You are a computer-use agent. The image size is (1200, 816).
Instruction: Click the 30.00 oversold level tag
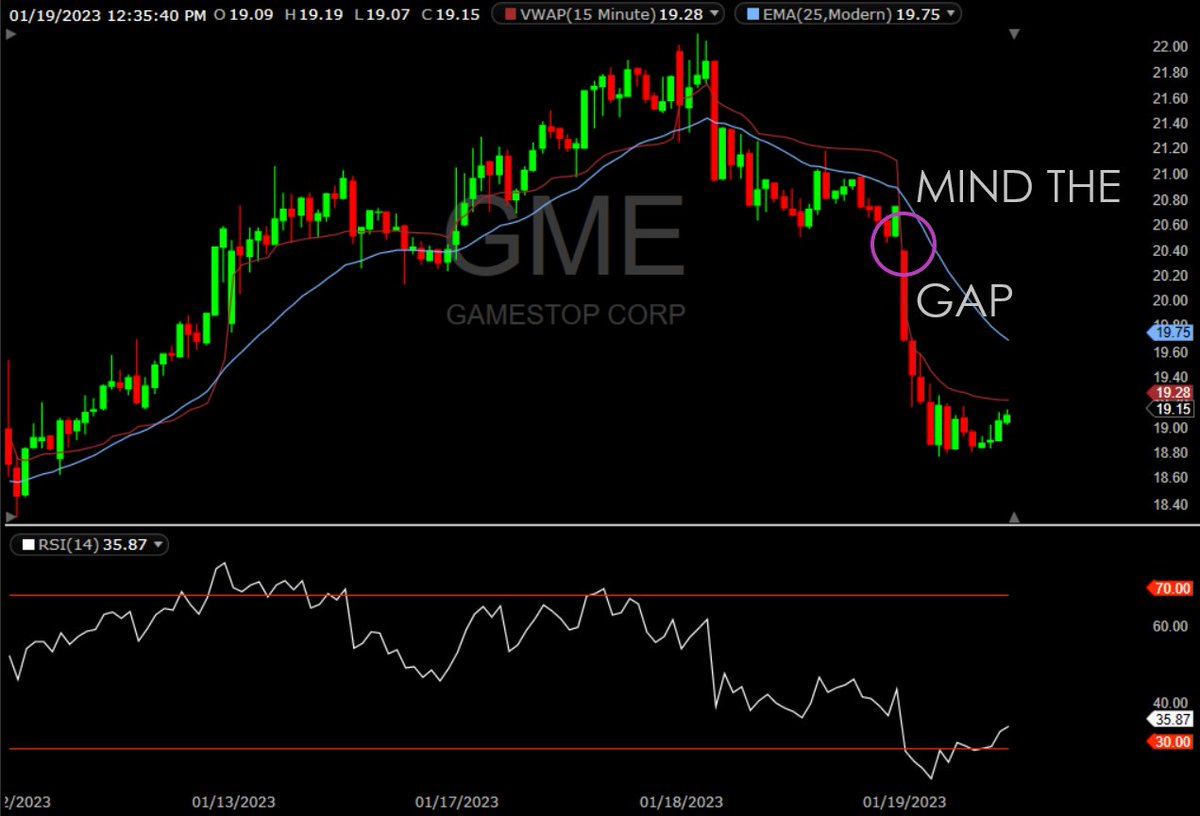1168,742
